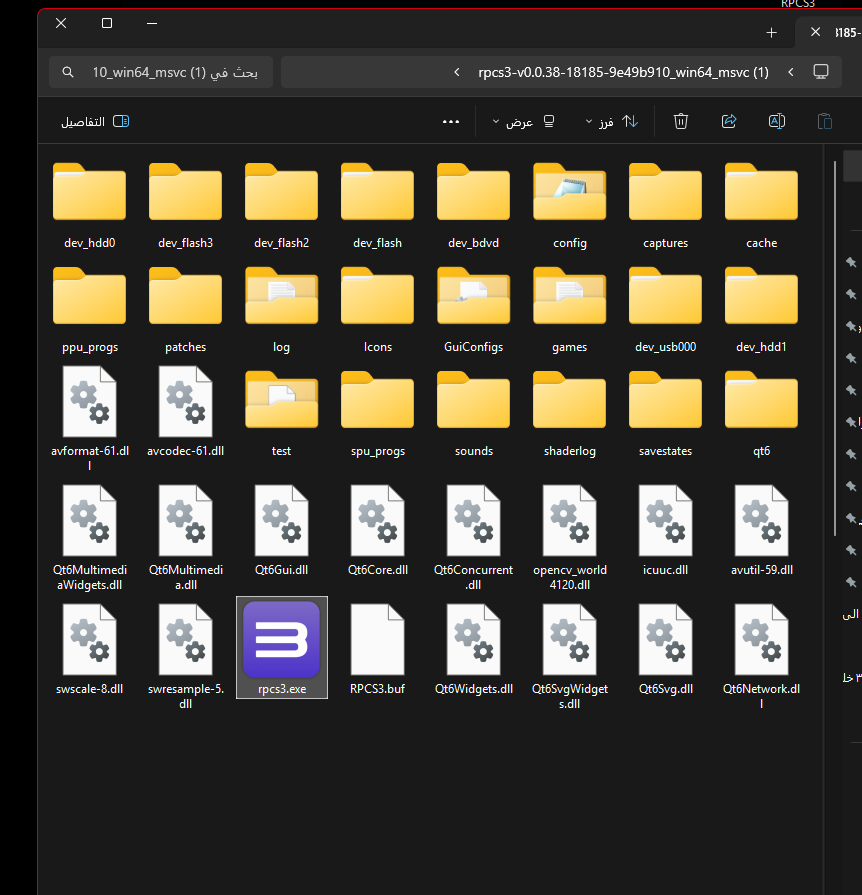This screenshot has height=895, width=862.
Task: Select the avcodec-61.dll file
Action: [x=186, y=412]
